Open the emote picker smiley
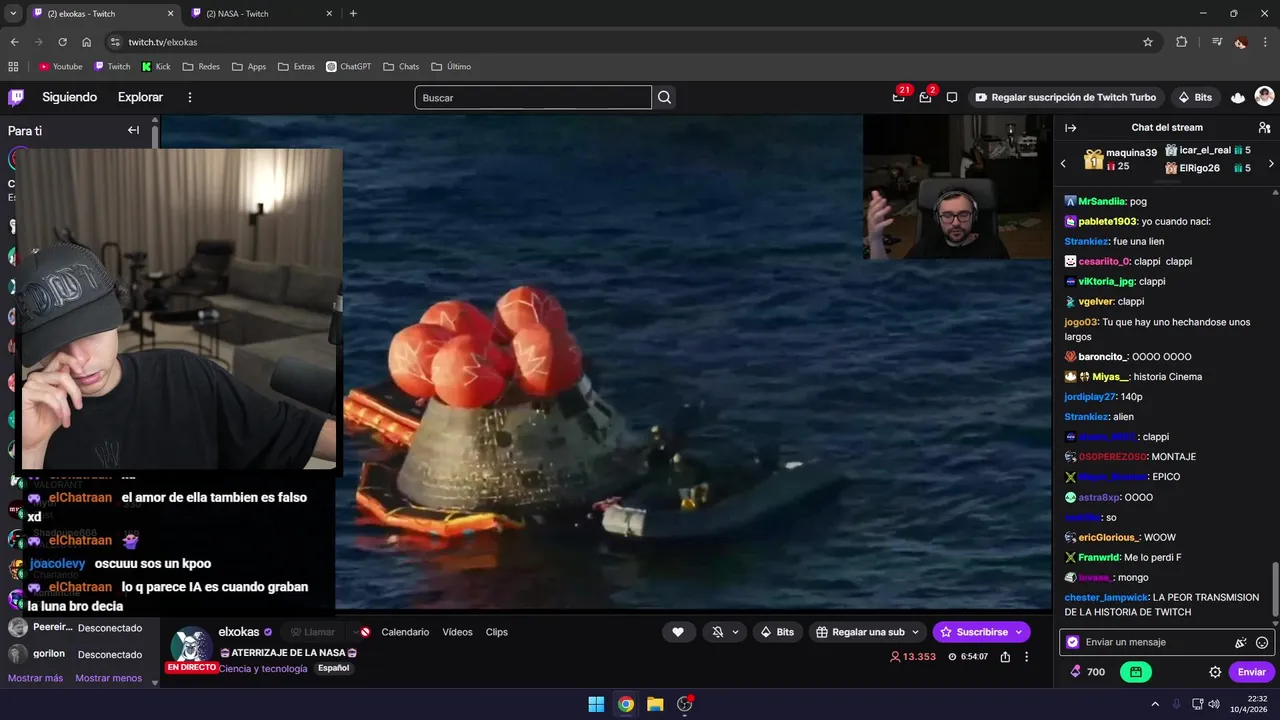 [x=1262, y=642]
